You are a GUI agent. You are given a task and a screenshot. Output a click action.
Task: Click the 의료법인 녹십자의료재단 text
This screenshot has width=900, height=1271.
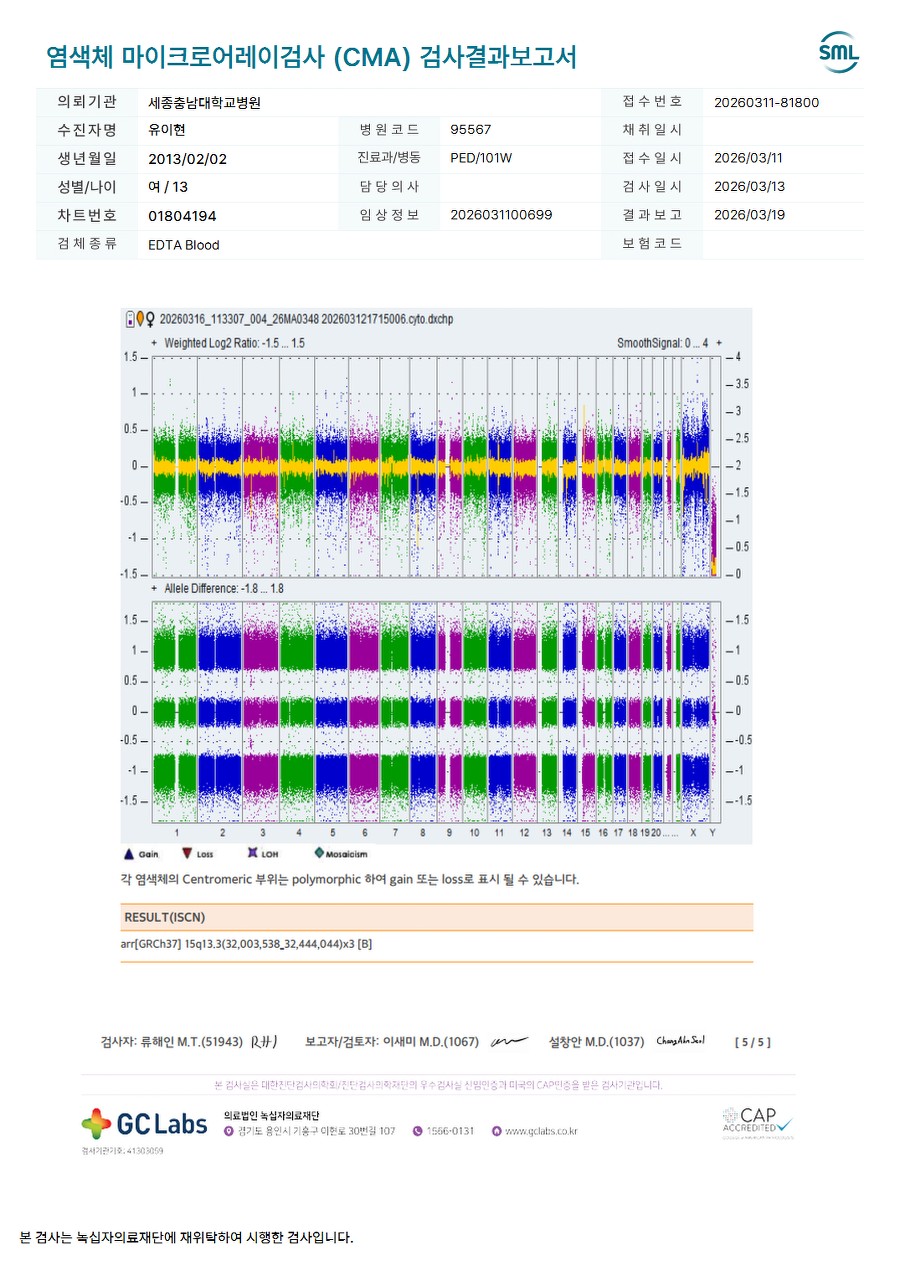pos(271,1115)
